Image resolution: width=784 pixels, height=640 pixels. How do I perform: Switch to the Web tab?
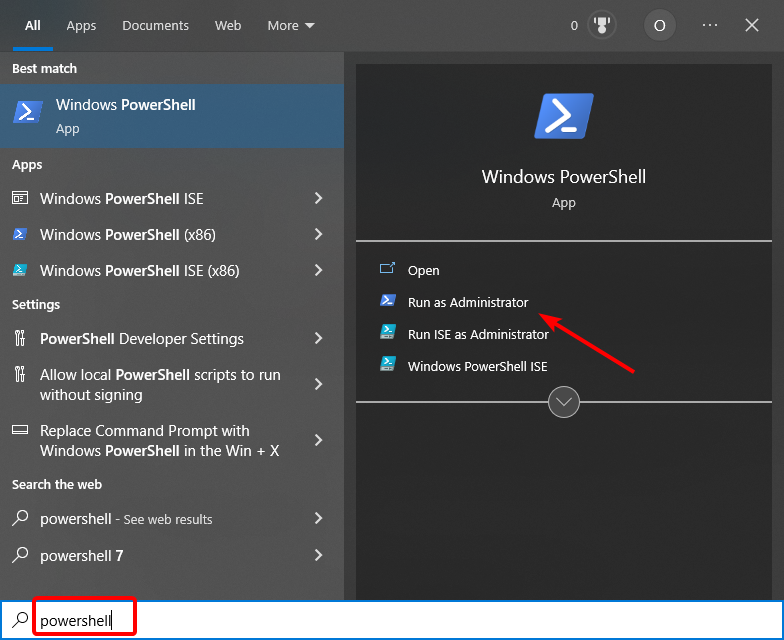click(228, 25)
